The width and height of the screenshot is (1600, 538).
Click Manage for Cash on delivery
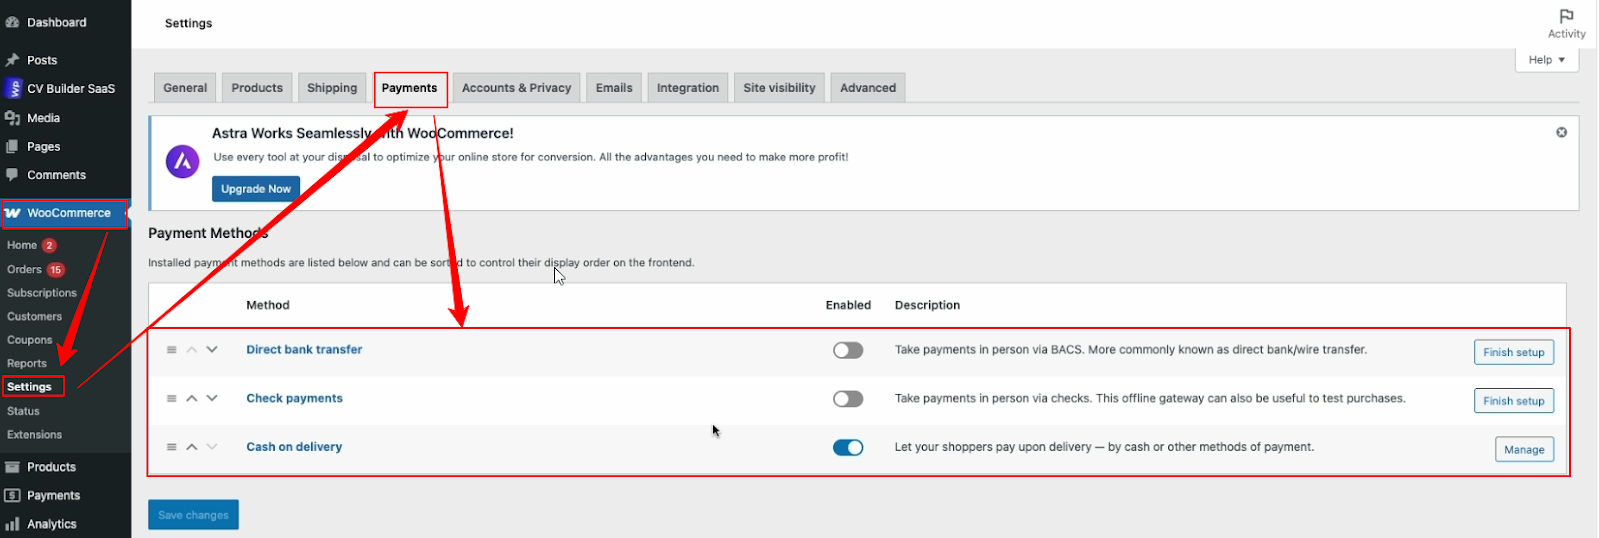tap(1524, 450)
